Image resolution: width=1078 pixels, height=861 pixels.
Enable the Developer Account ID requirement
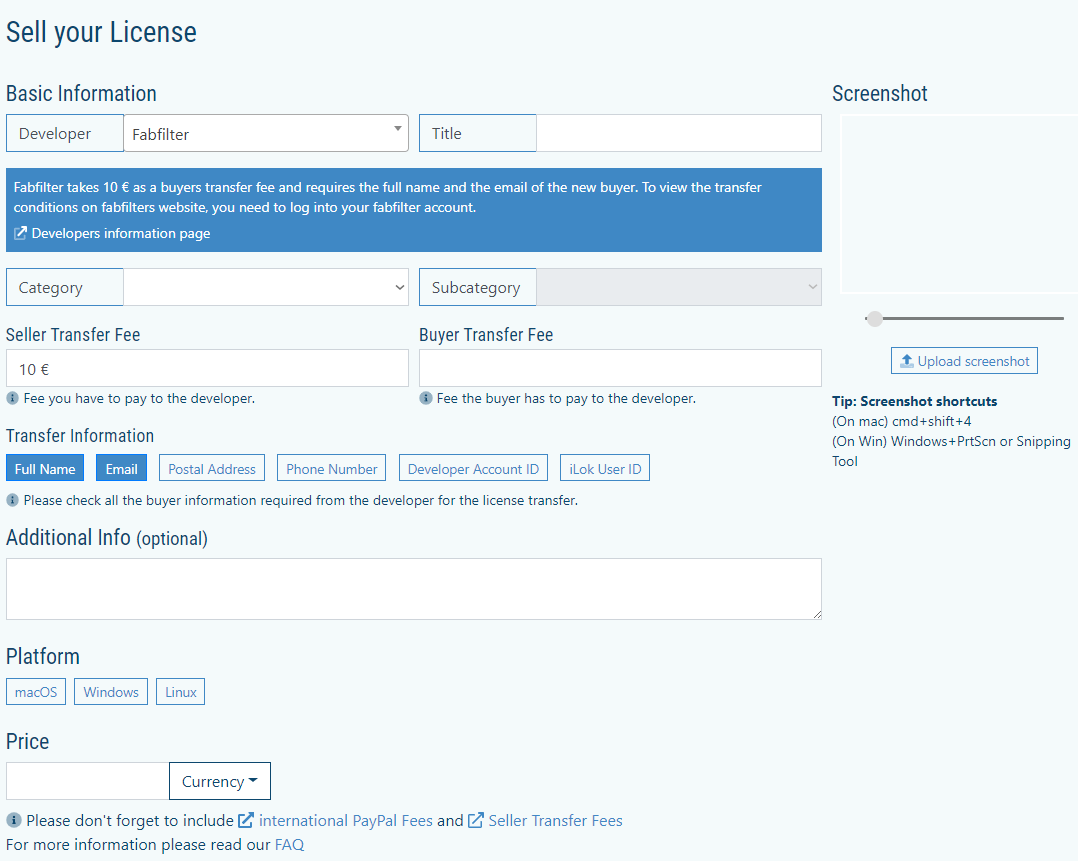click(x=473, y=468)
